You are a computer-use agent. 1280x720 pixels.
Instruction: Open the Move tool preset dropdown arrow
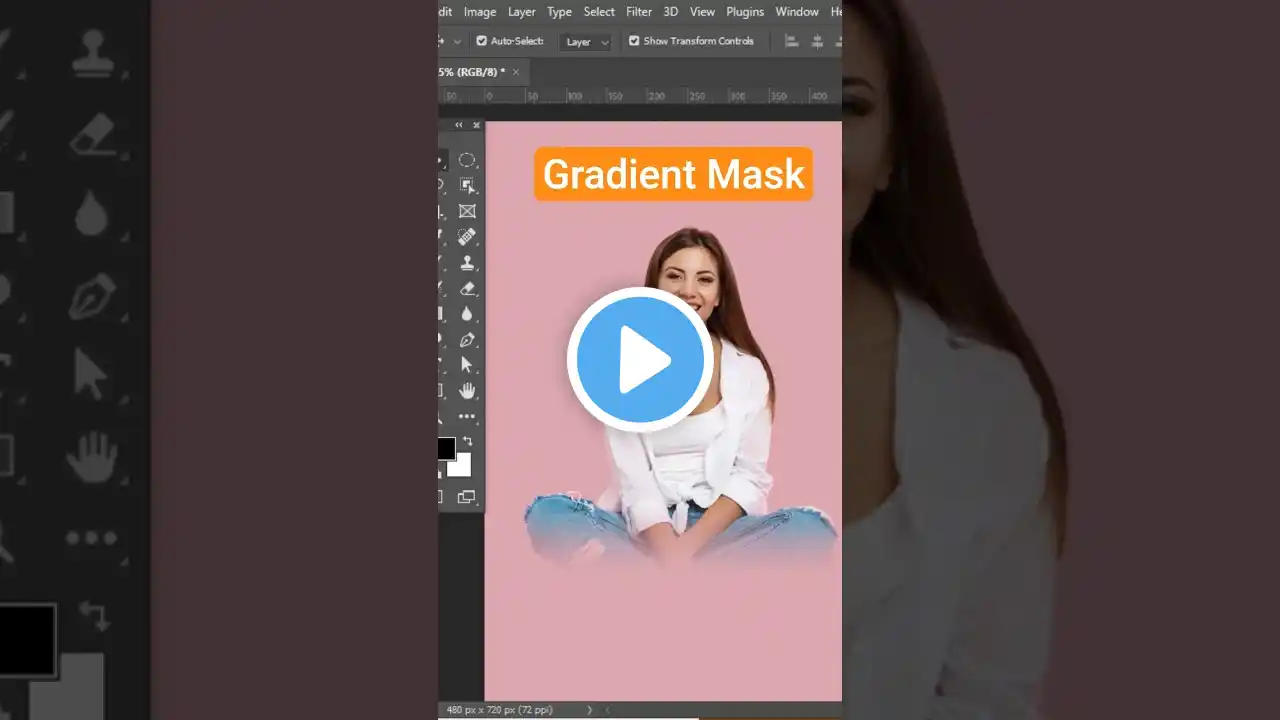pos(456,40)
